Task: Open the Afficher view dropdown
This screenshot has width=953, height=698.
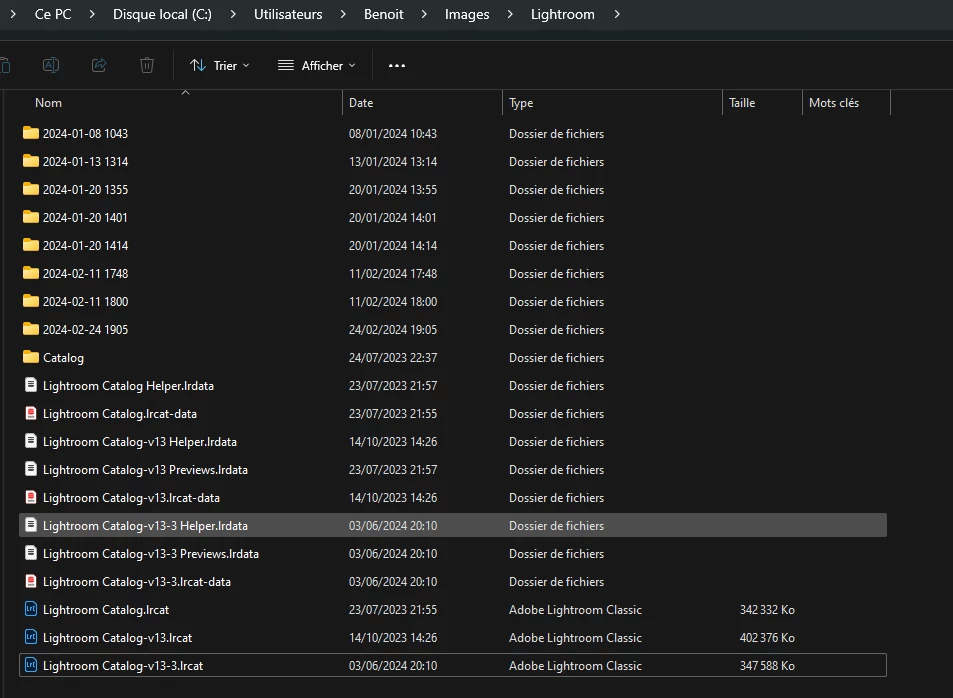Action: 317,66
